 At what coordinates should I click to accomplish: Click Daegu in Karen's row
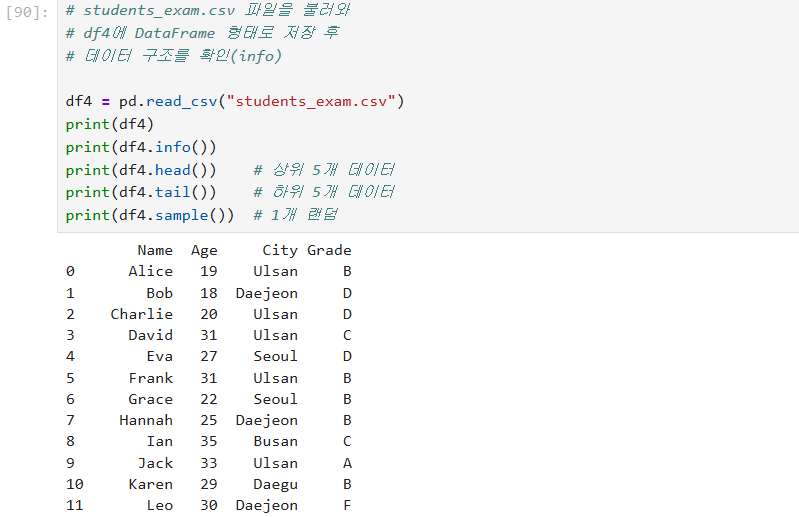pyautogui.click(x=275, y=485)
